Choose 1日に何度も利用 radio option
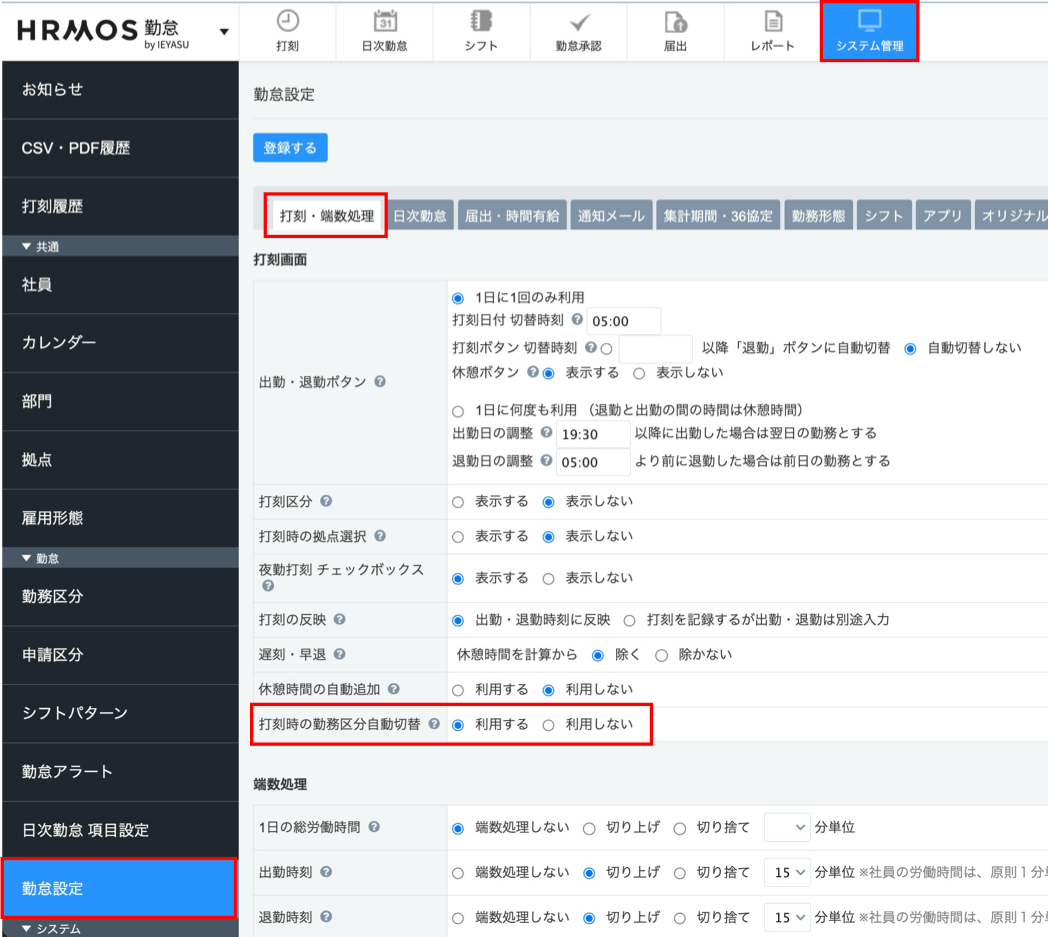This screenshot has height=937, width=1048. pyautogui.click(x=458, y=411)
